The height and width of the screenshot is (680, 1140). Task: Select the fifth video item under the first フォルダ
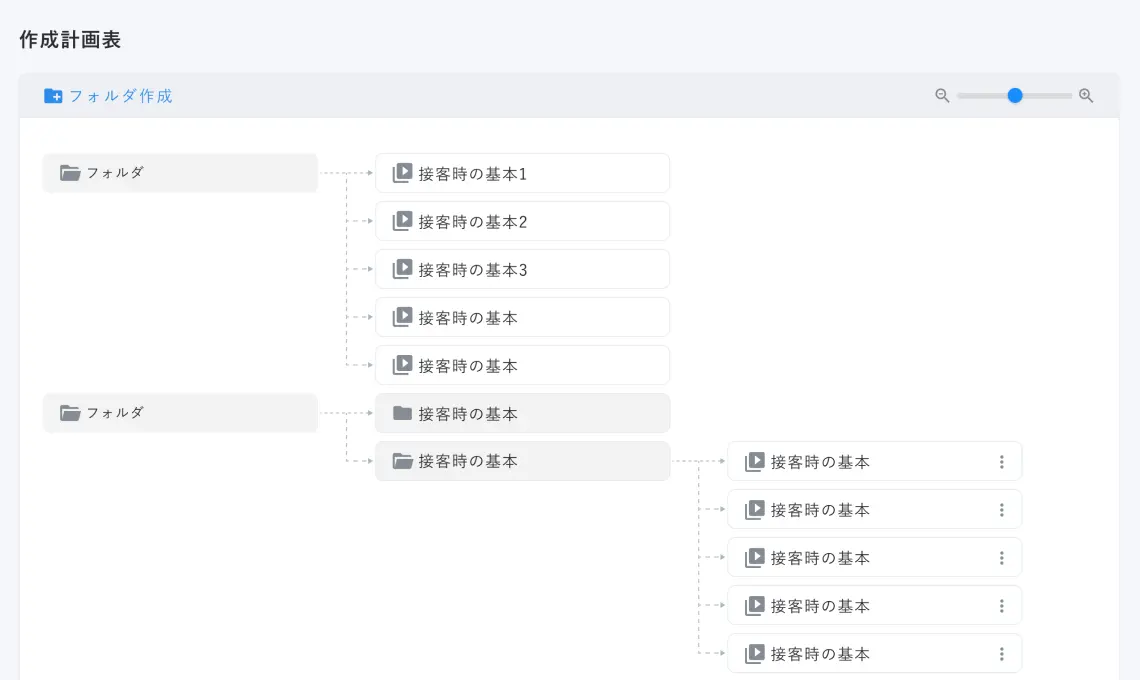coord(522,365)
